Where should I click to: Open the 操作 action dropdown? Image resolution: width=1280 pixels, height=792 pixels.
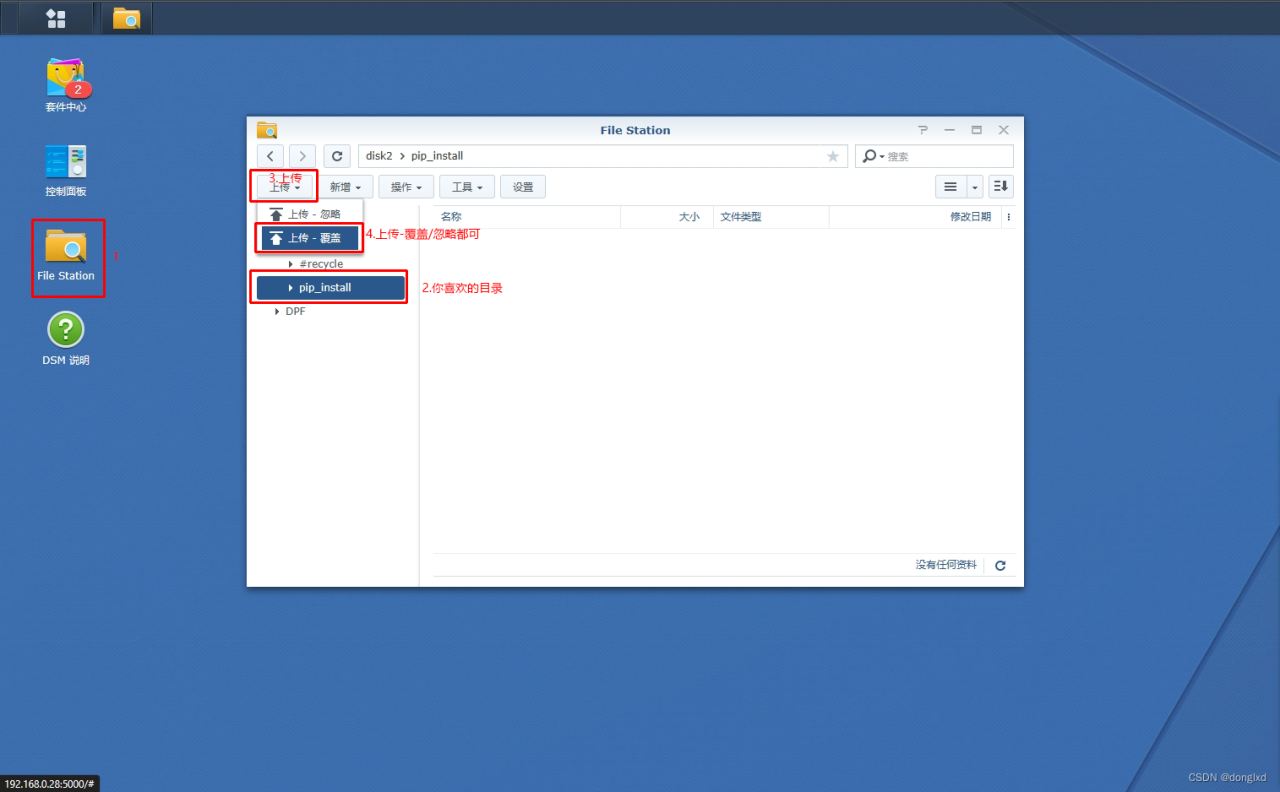(406, 187)
